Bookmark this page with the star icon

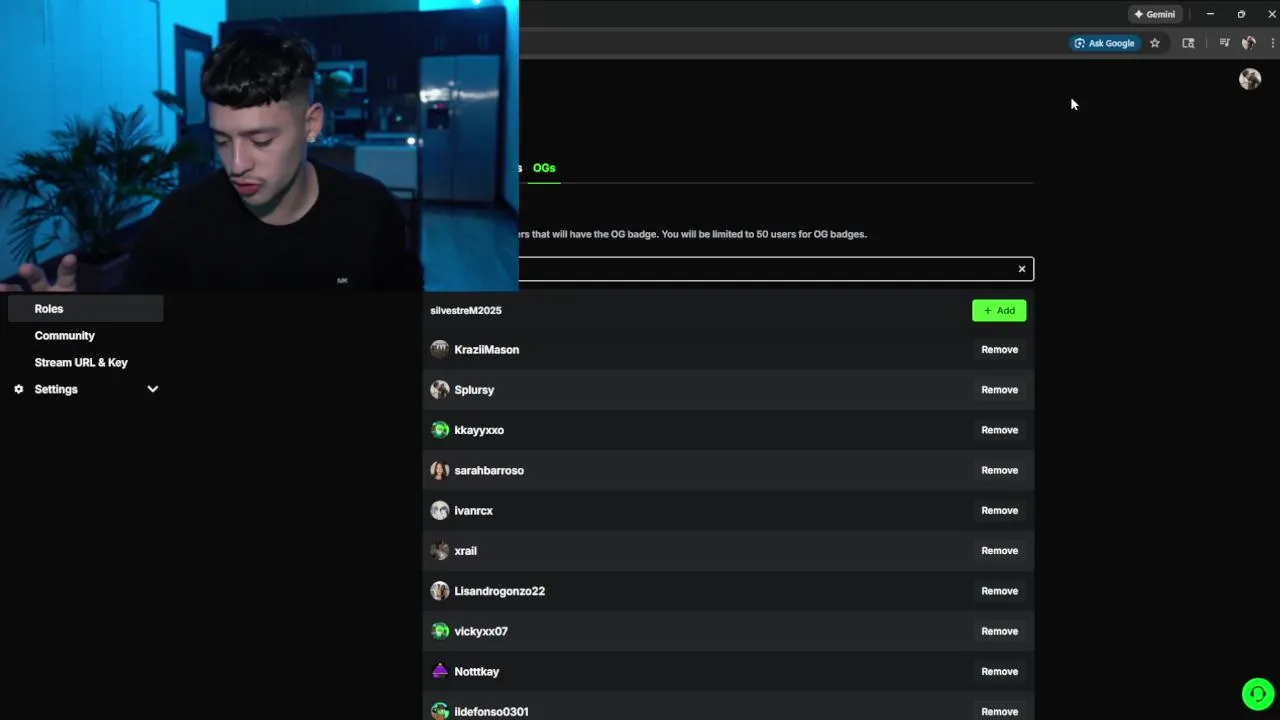(1155, 43)
